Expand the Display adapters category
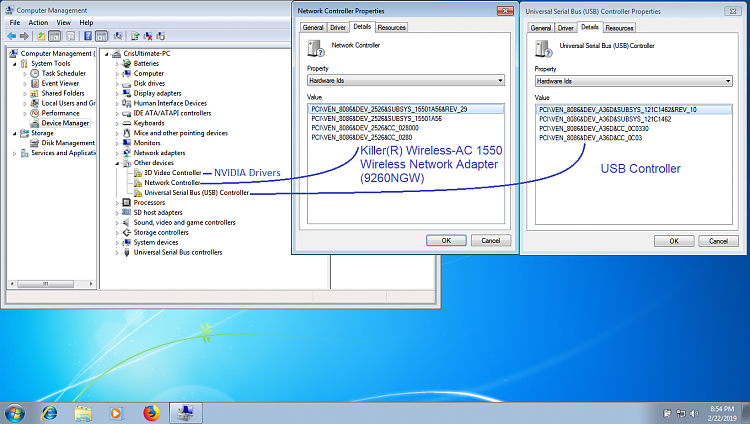The height and width of the screenshot is (424, 750). tap(117, 94)
